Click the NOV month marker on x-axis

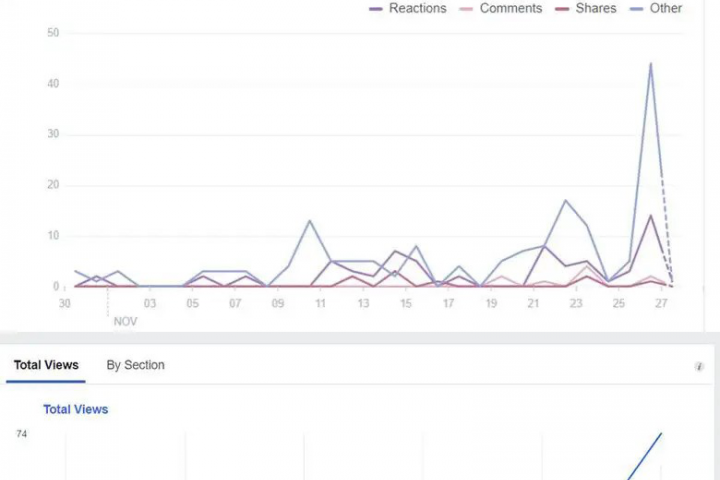125,321
